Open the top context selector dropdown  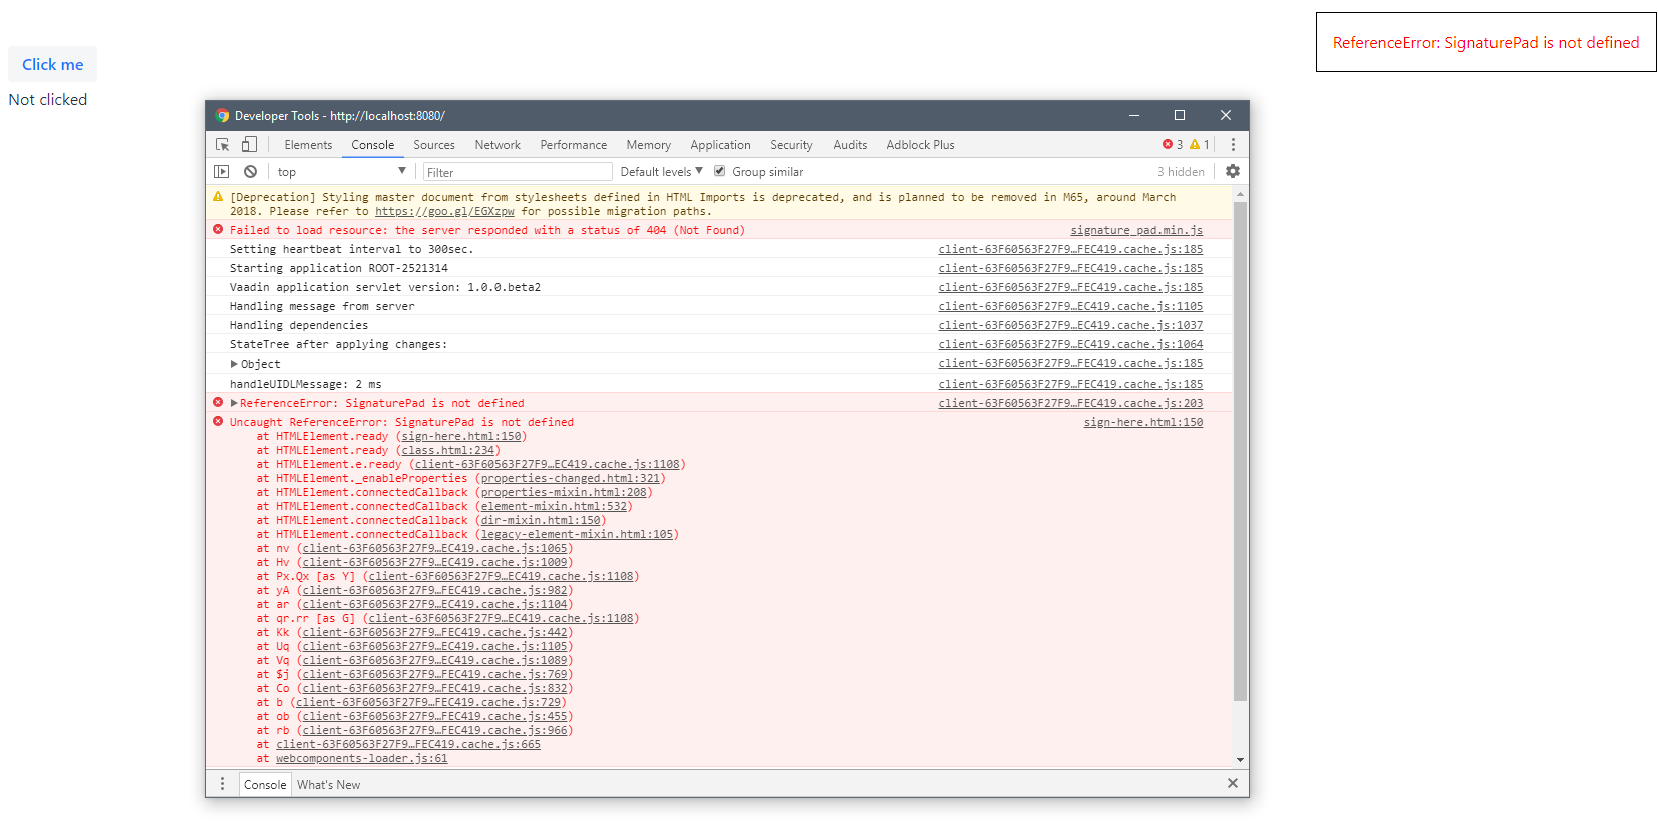[341, 172]
